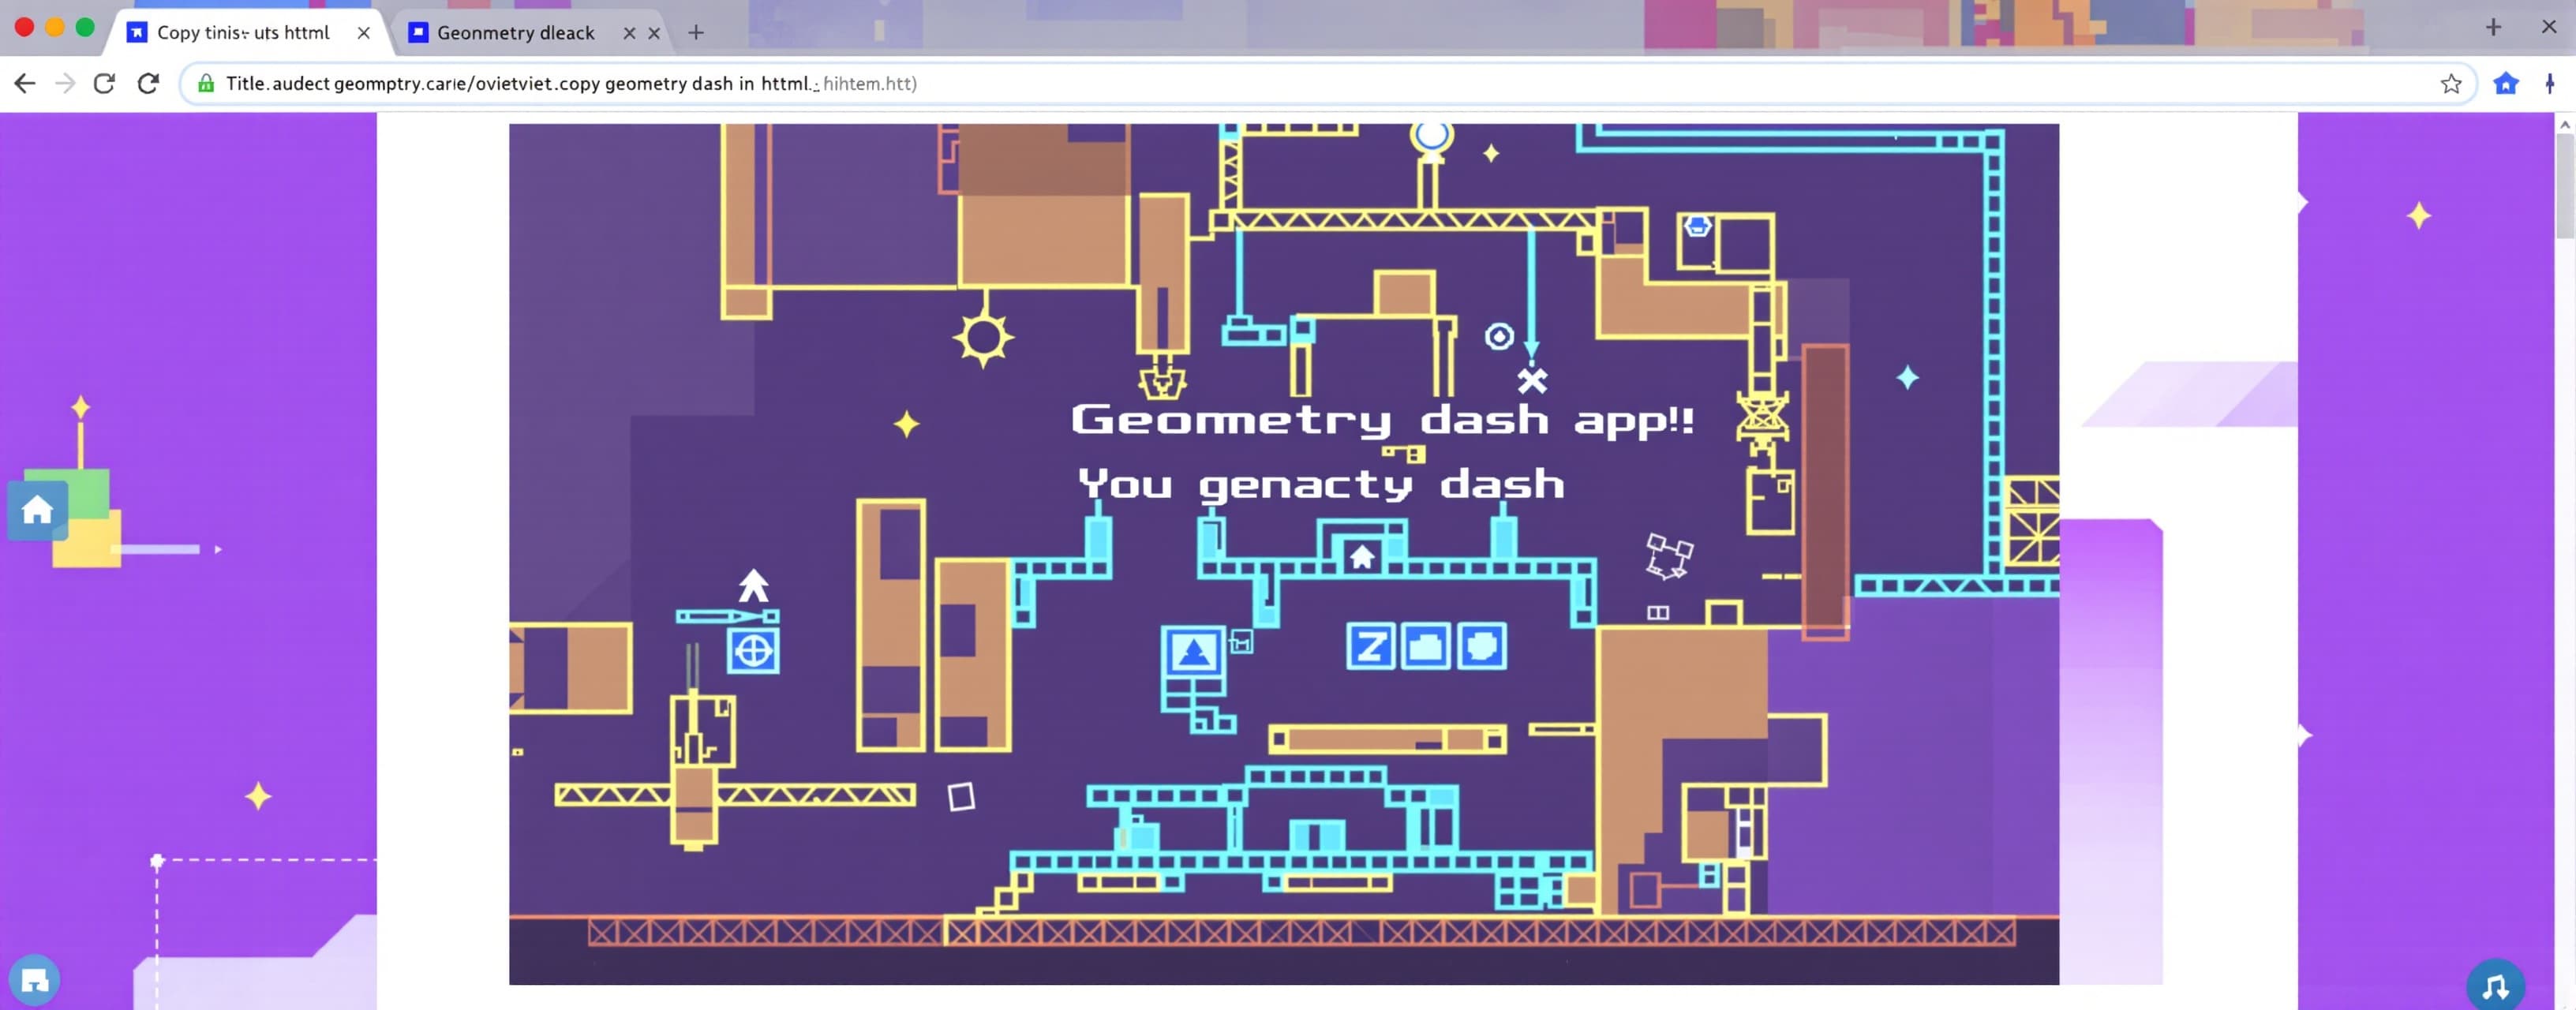Image resolution: width=2576 pixels, height=1010 pixels.
Task: Click the browser forward arrow
Action: [x=65, y=84]
